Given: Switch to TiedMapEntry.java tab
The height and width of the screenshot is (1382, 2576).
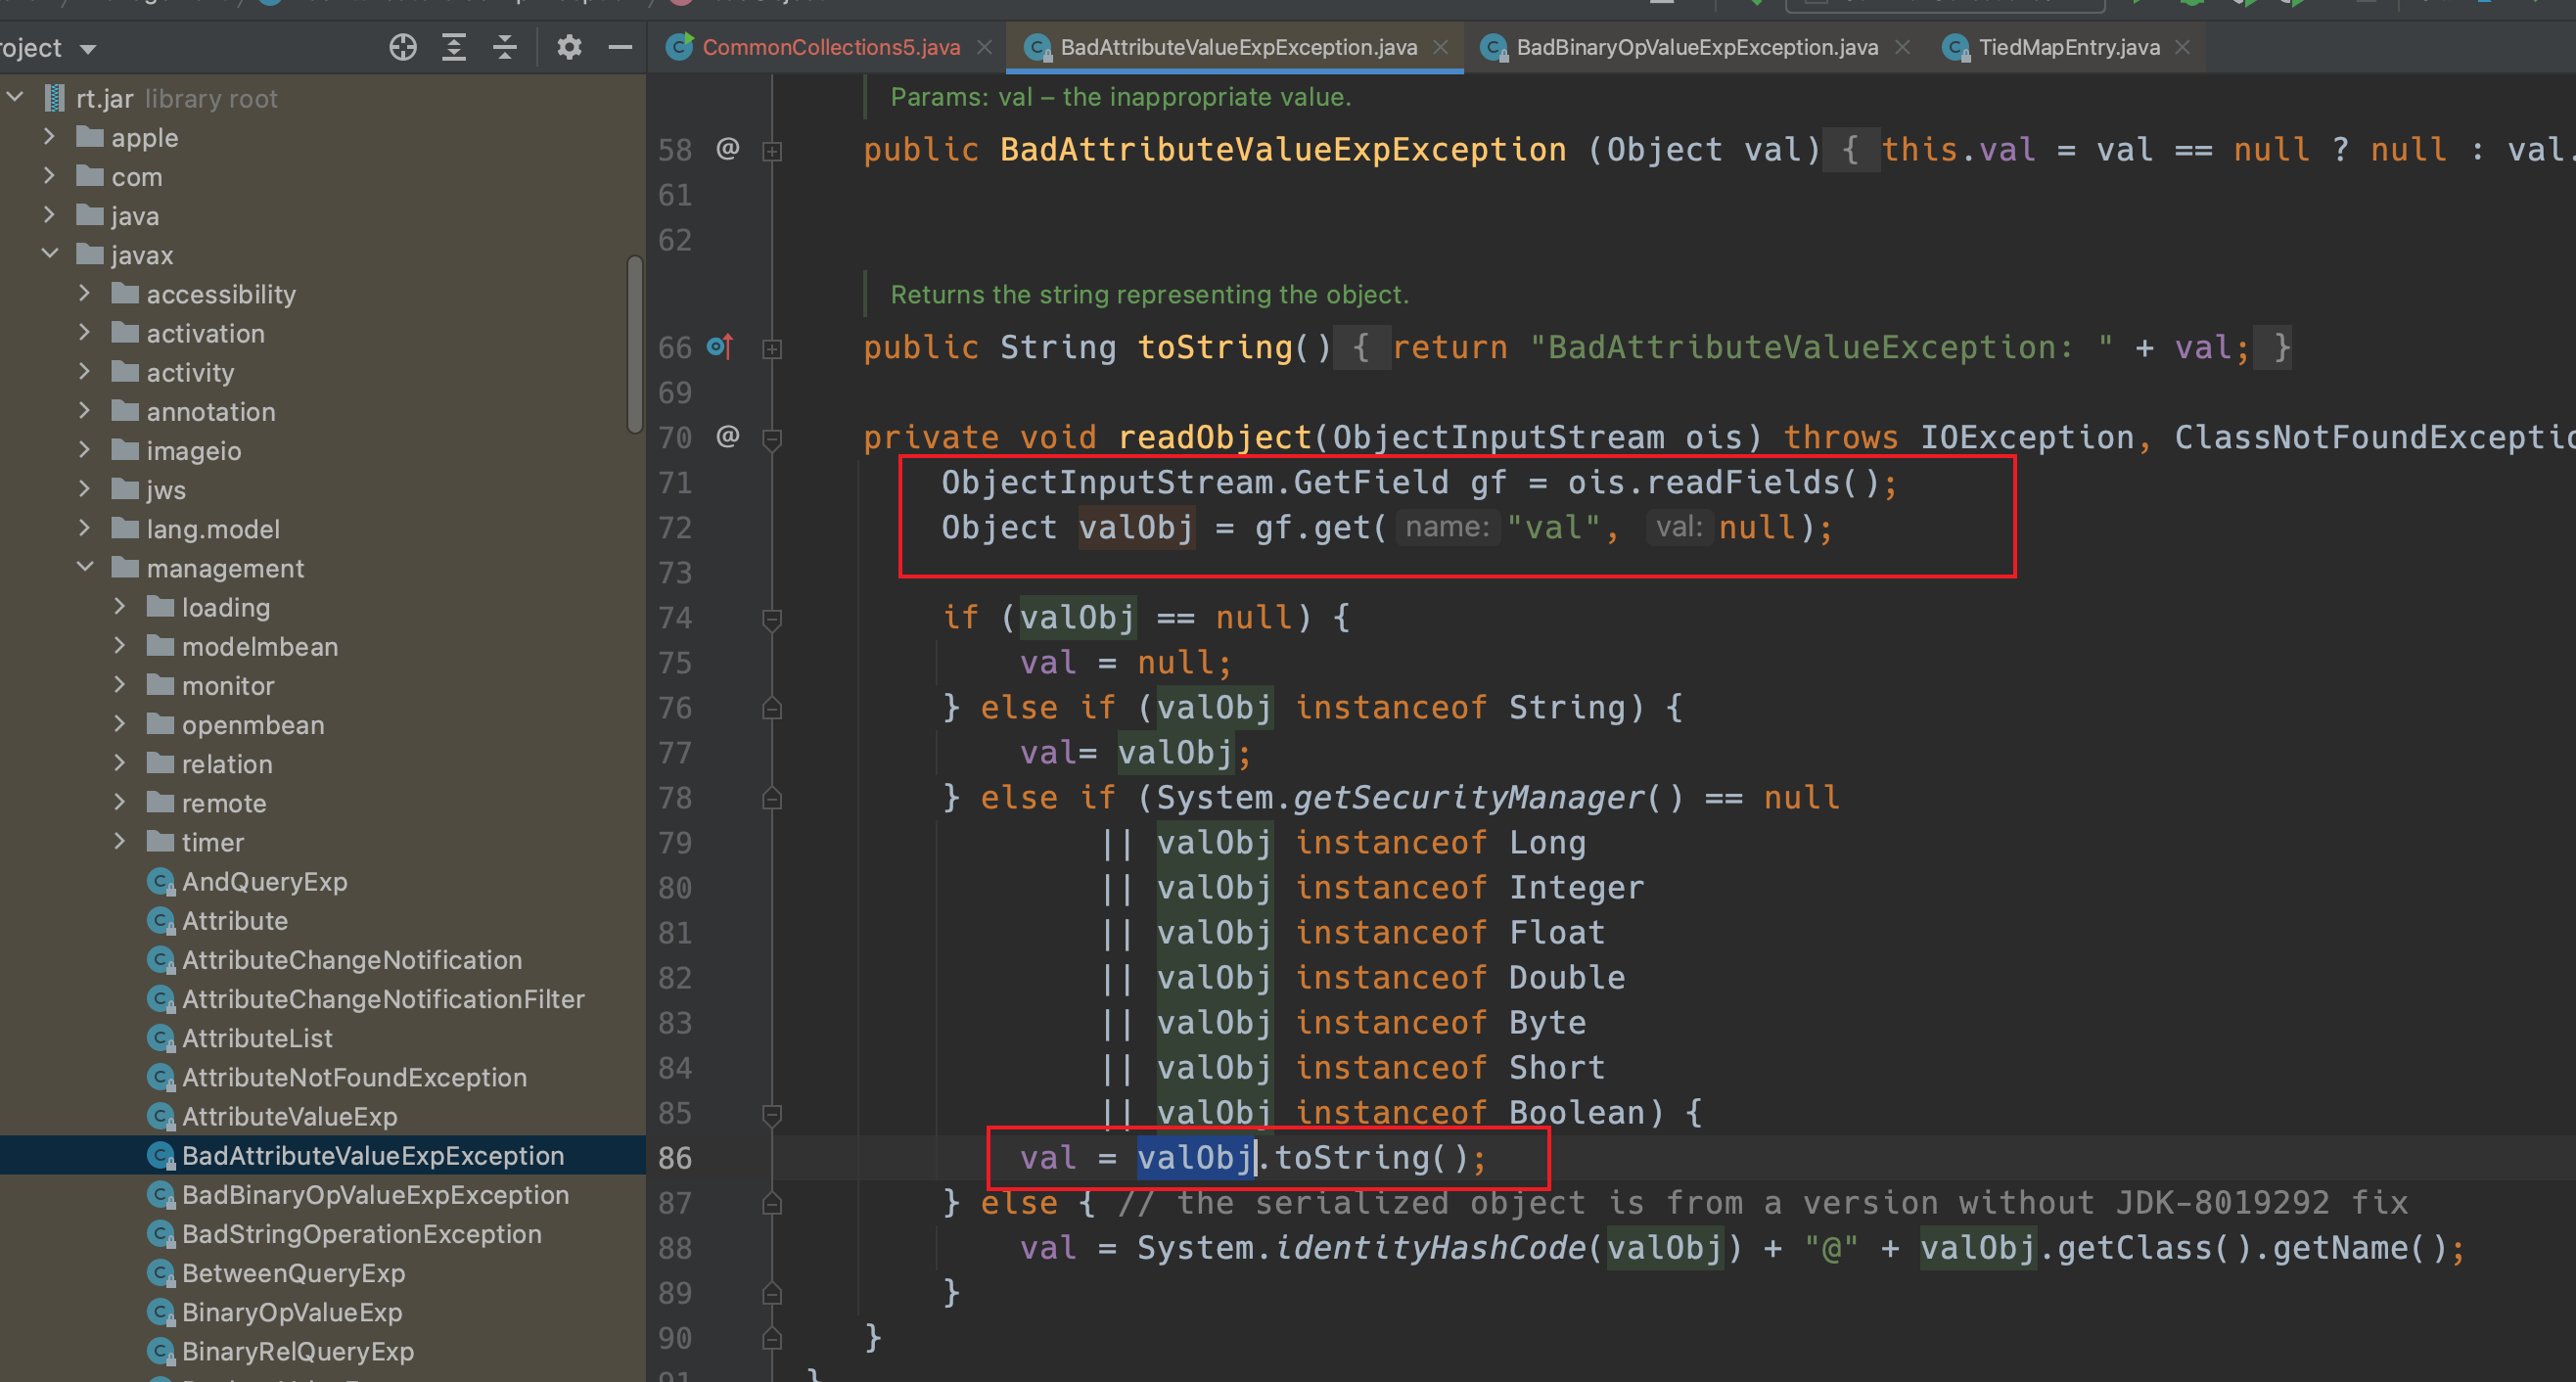Looking at the screenshot, I should [2068, 47].
